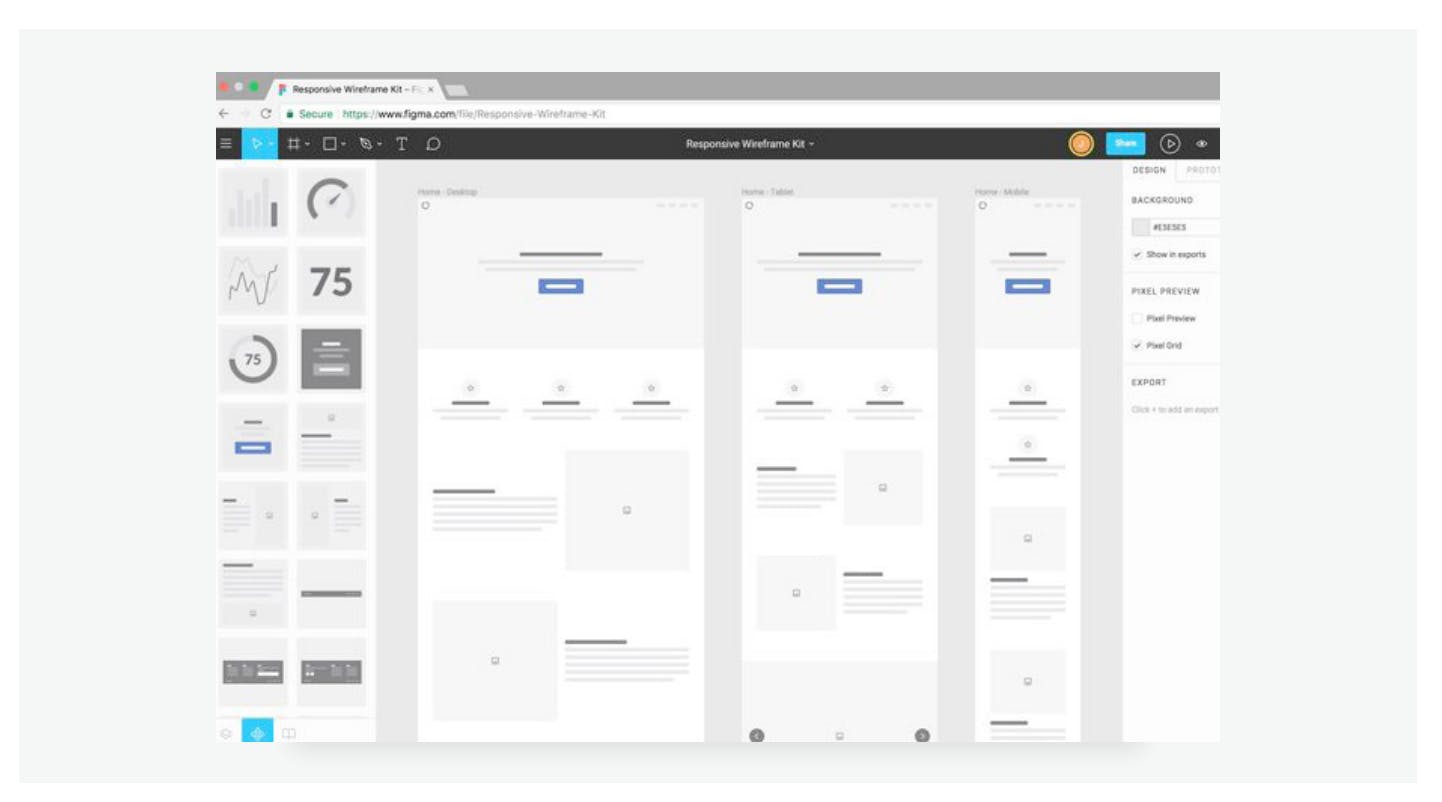Toggle the Pixel Grid checkbox
The image size is (1442, 802).
tap(1137, 346)
